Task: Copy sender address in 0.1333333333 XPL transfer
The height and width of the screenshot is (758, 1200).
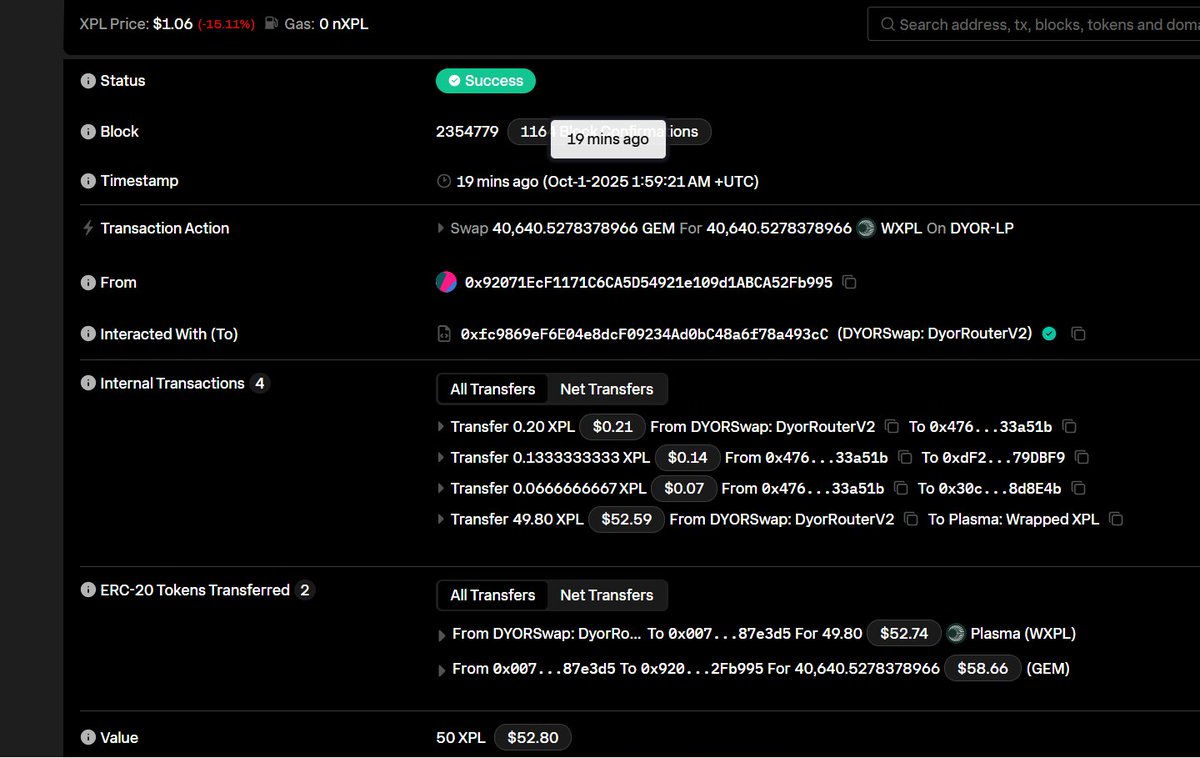Action: 905,458
